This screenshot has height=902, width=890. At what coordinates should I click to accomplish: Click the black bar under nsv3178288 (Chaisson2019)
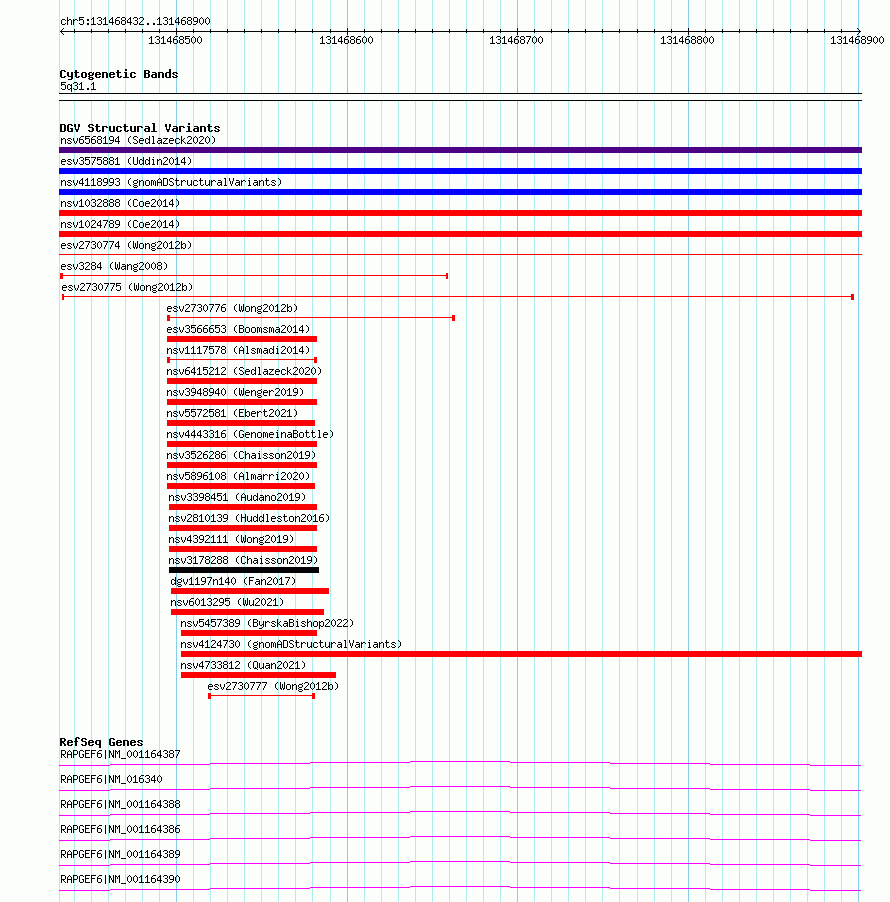(x=244, y=570)
